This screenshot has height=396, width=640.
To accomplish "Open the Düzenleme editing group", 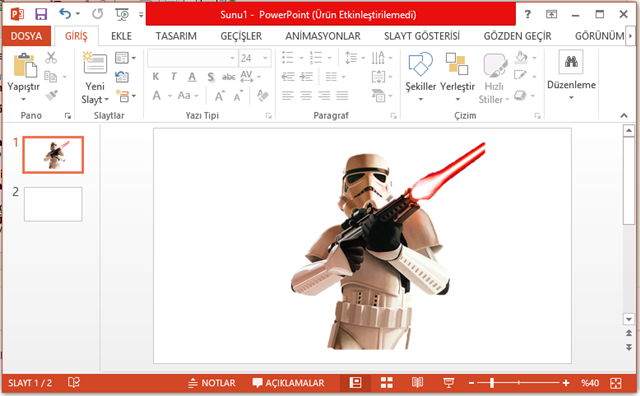I will pos(571,76).
